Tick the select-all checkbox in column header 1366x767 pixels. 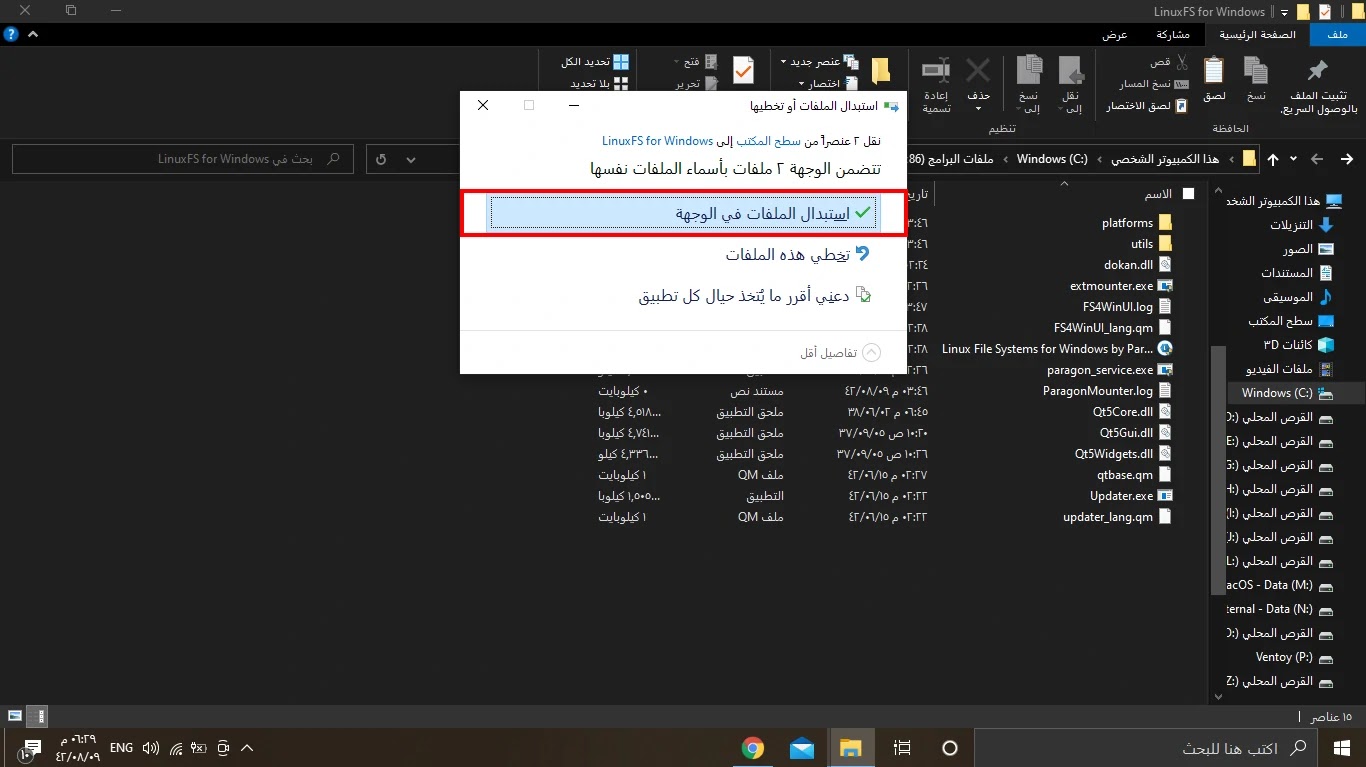click(1188, 194)
